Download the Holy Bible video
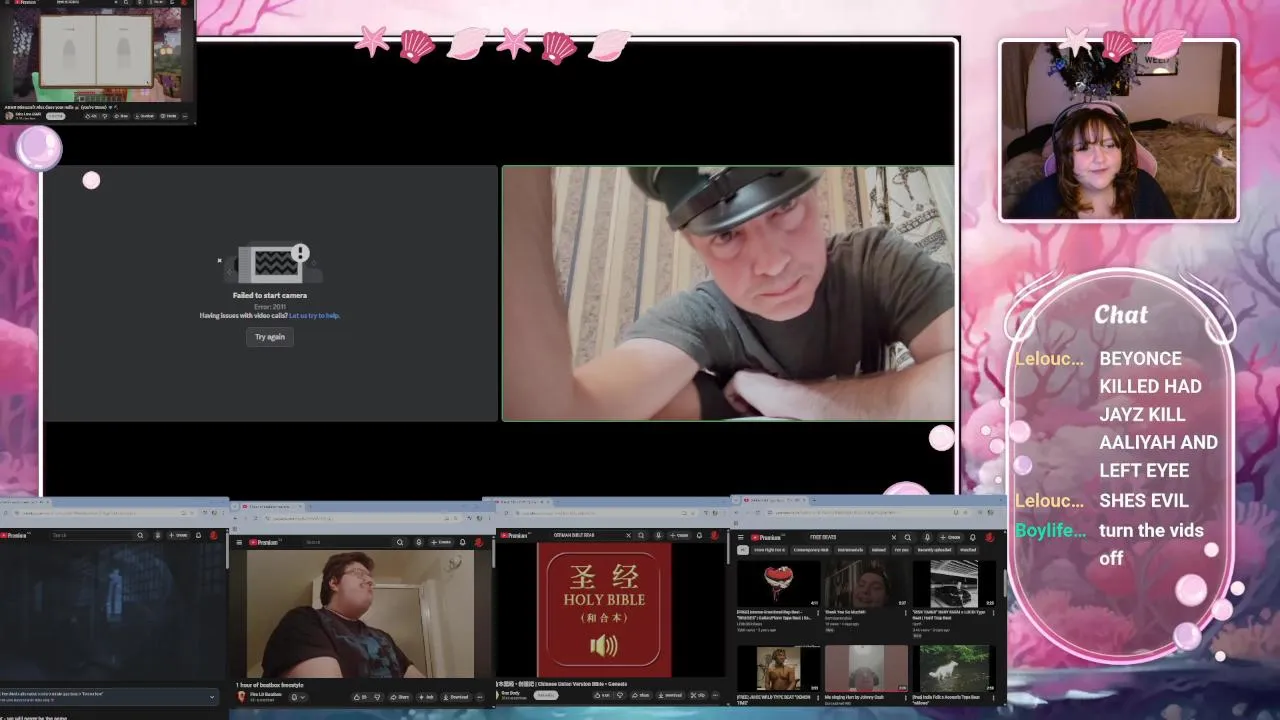Viewport: 1280px width, 720px height. (671, 695)
